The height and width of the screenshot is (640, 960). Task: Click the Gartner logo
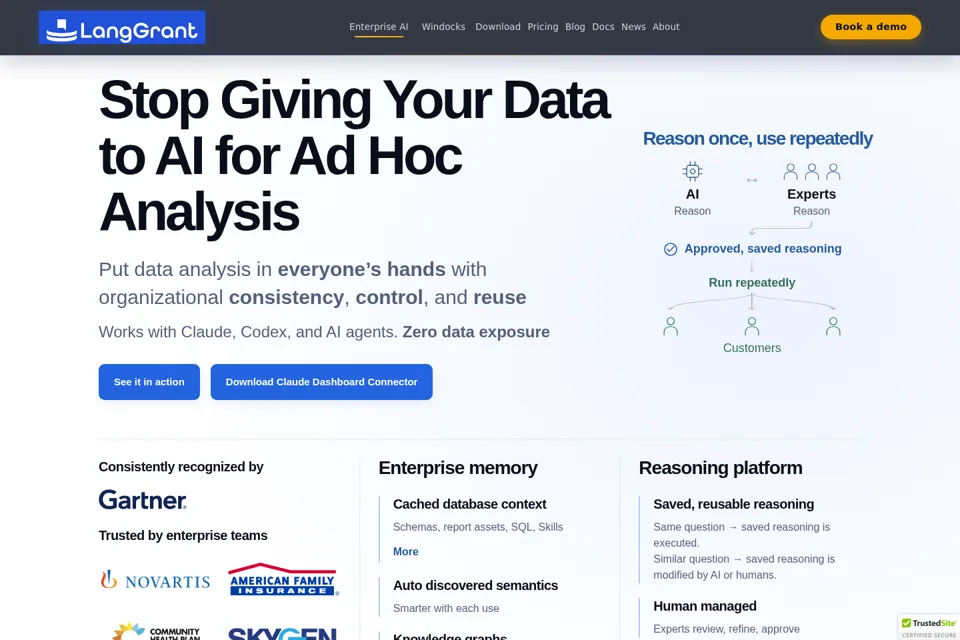tap(143, 500)
